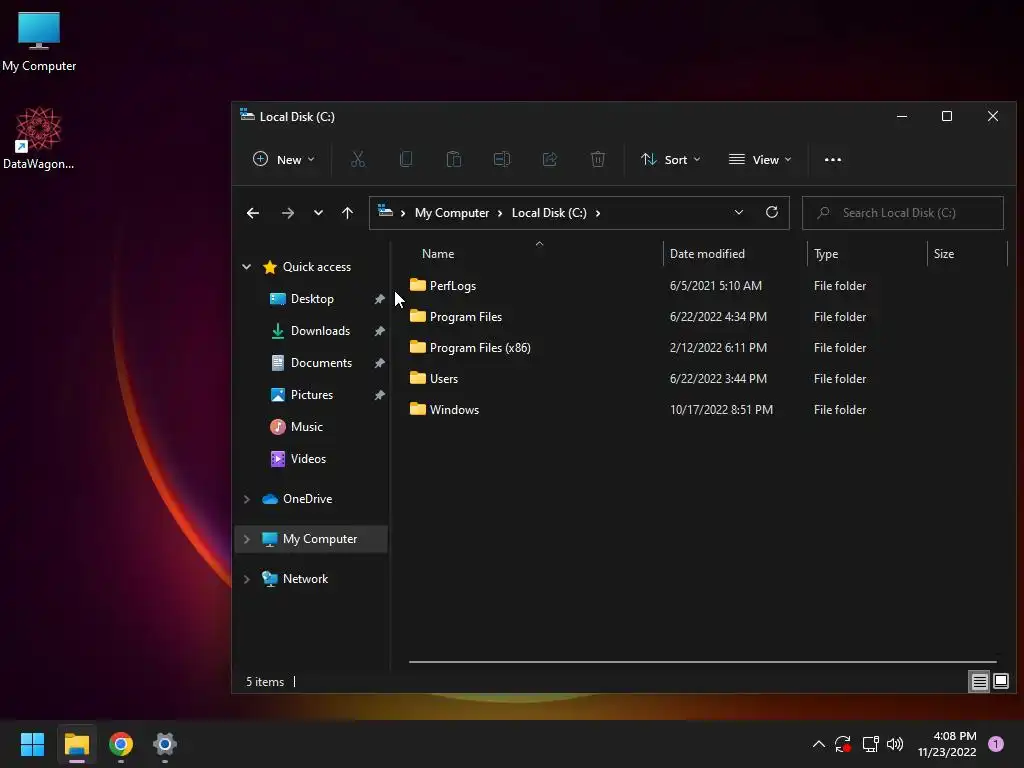The width and height of the screenshot is (1024, 768).
Task: Click the Search Local Disk (C:) field
Action: tap(903, 213)
